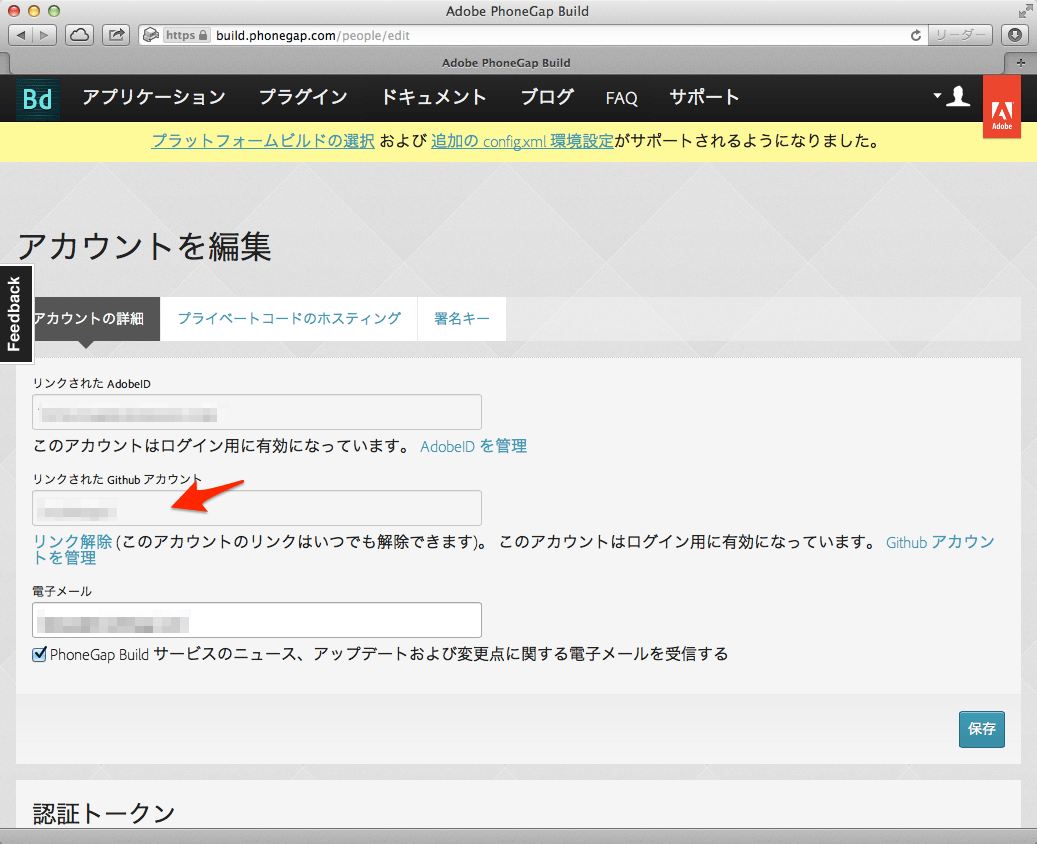Open サポート in the navigation bar
The image size is (1037, 844).
[704, 97]
